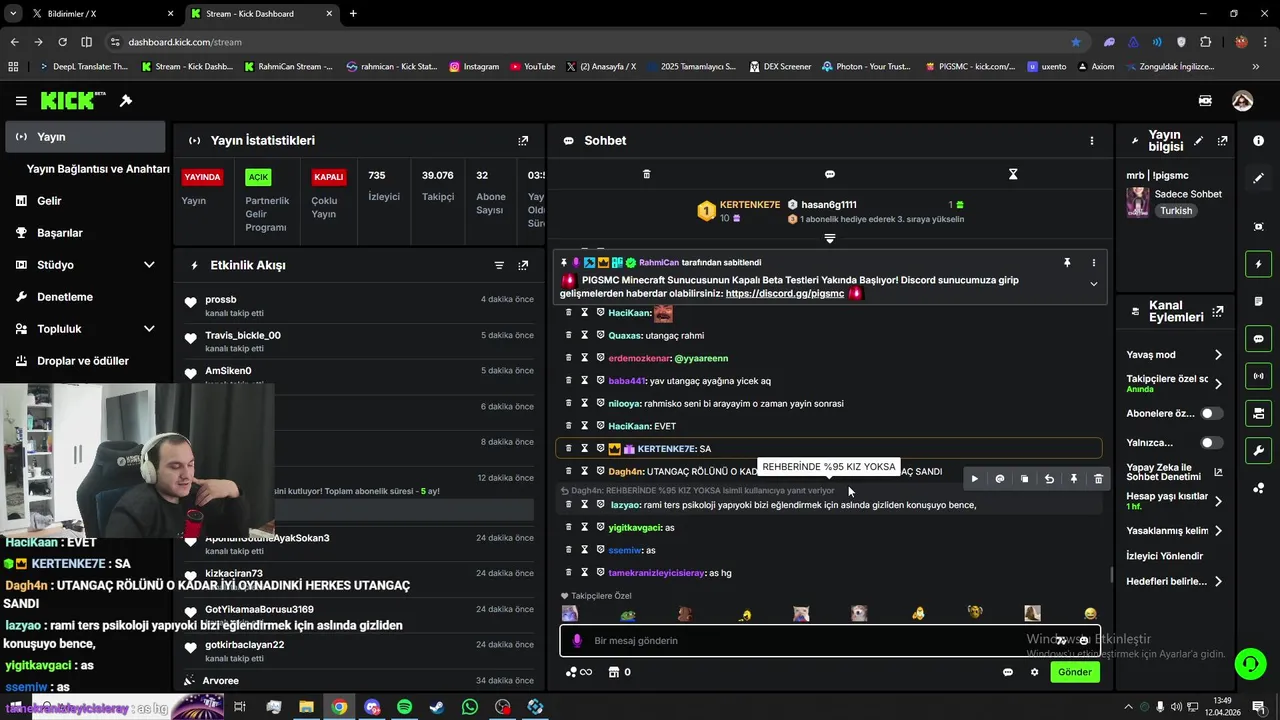Viewport: 1280px width, 720px height.
Task: Toggle the broadcast signal icon in right sidebar
Action: (x=1258, y=376)
